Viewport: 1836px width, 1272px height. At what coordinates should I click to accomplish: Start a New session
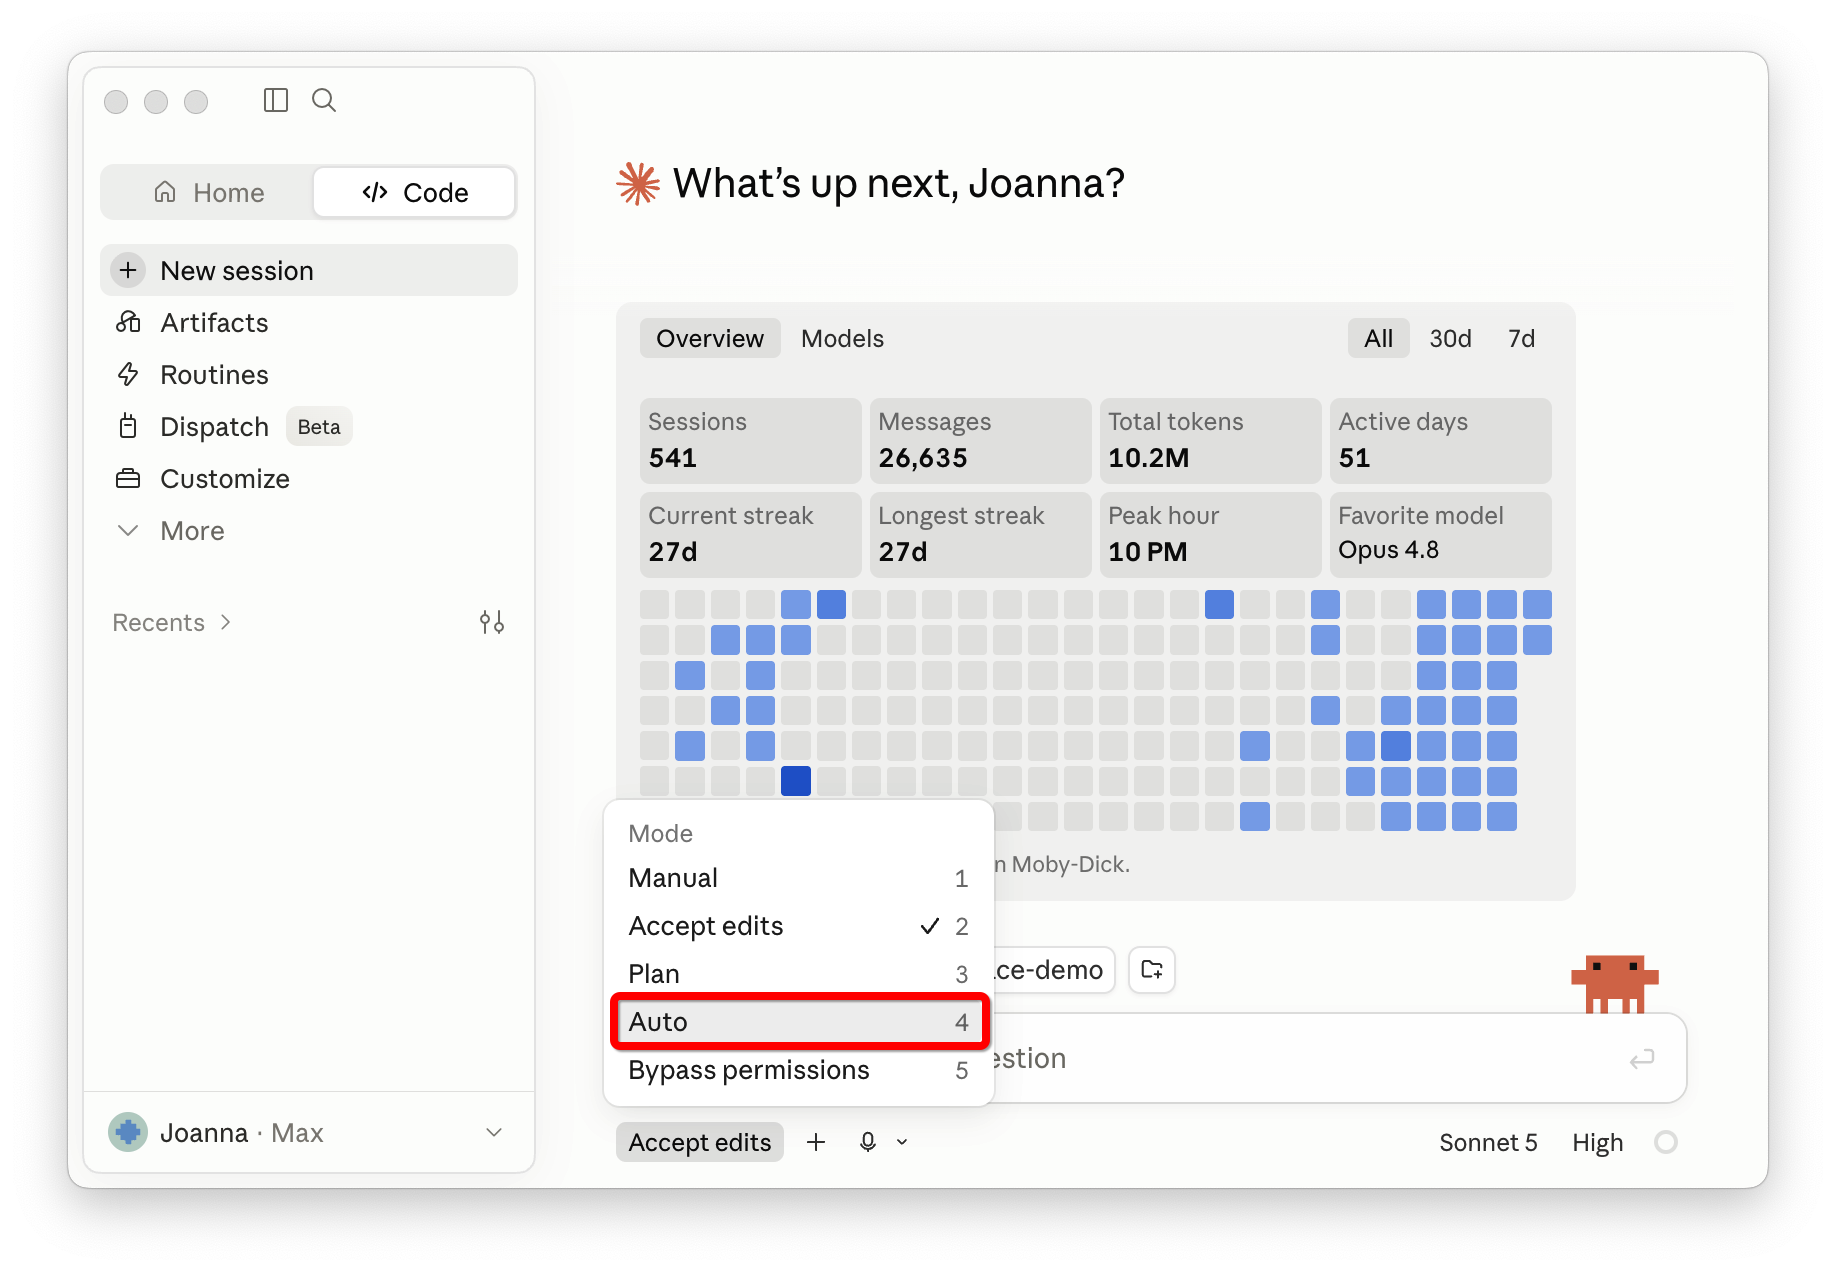pos(308,270)
